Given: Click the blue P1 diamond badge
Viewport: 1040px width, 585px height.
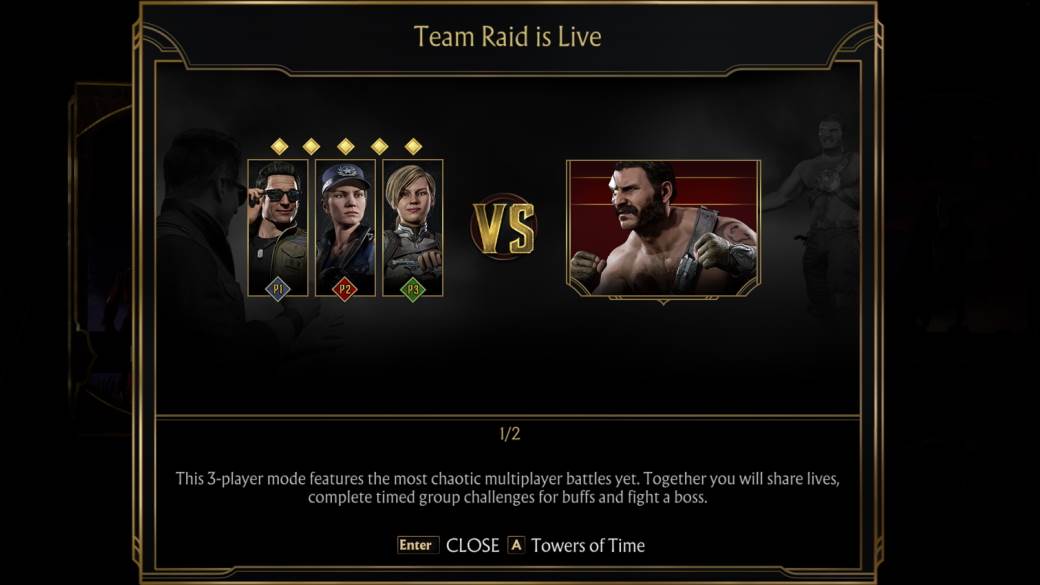Looking at the screenshot, I should [x=278, y=289].
